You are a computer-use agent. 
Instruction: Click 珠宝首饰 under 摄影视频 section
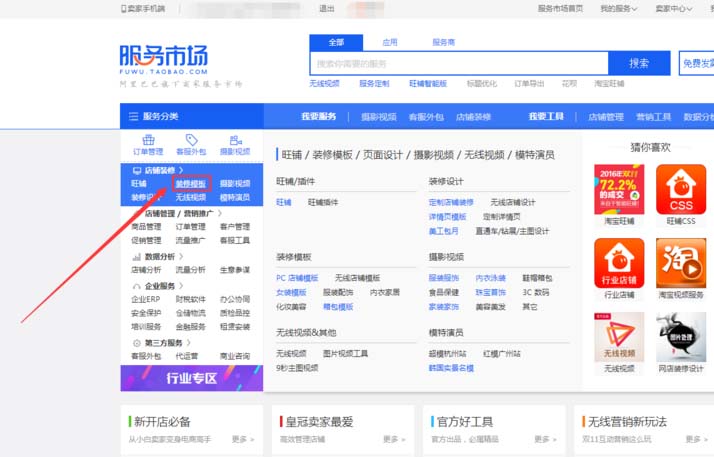pyautogui.click(x=490, y=292)
